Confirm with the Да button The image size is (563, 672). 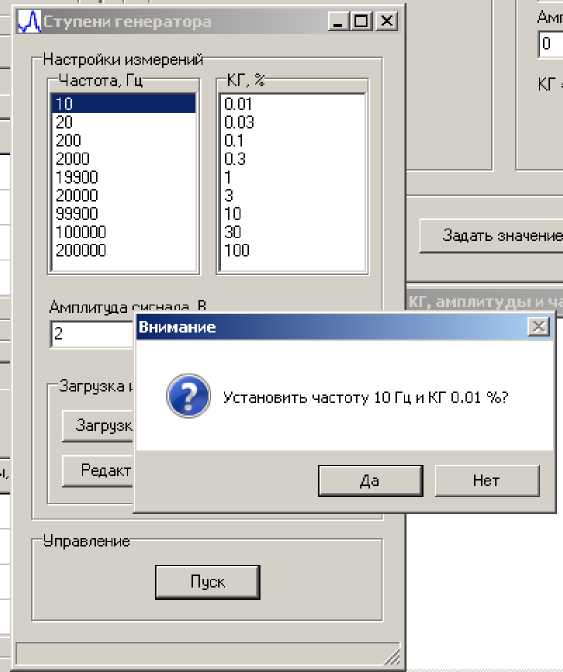pyautogui.click(x=370, y=480)
